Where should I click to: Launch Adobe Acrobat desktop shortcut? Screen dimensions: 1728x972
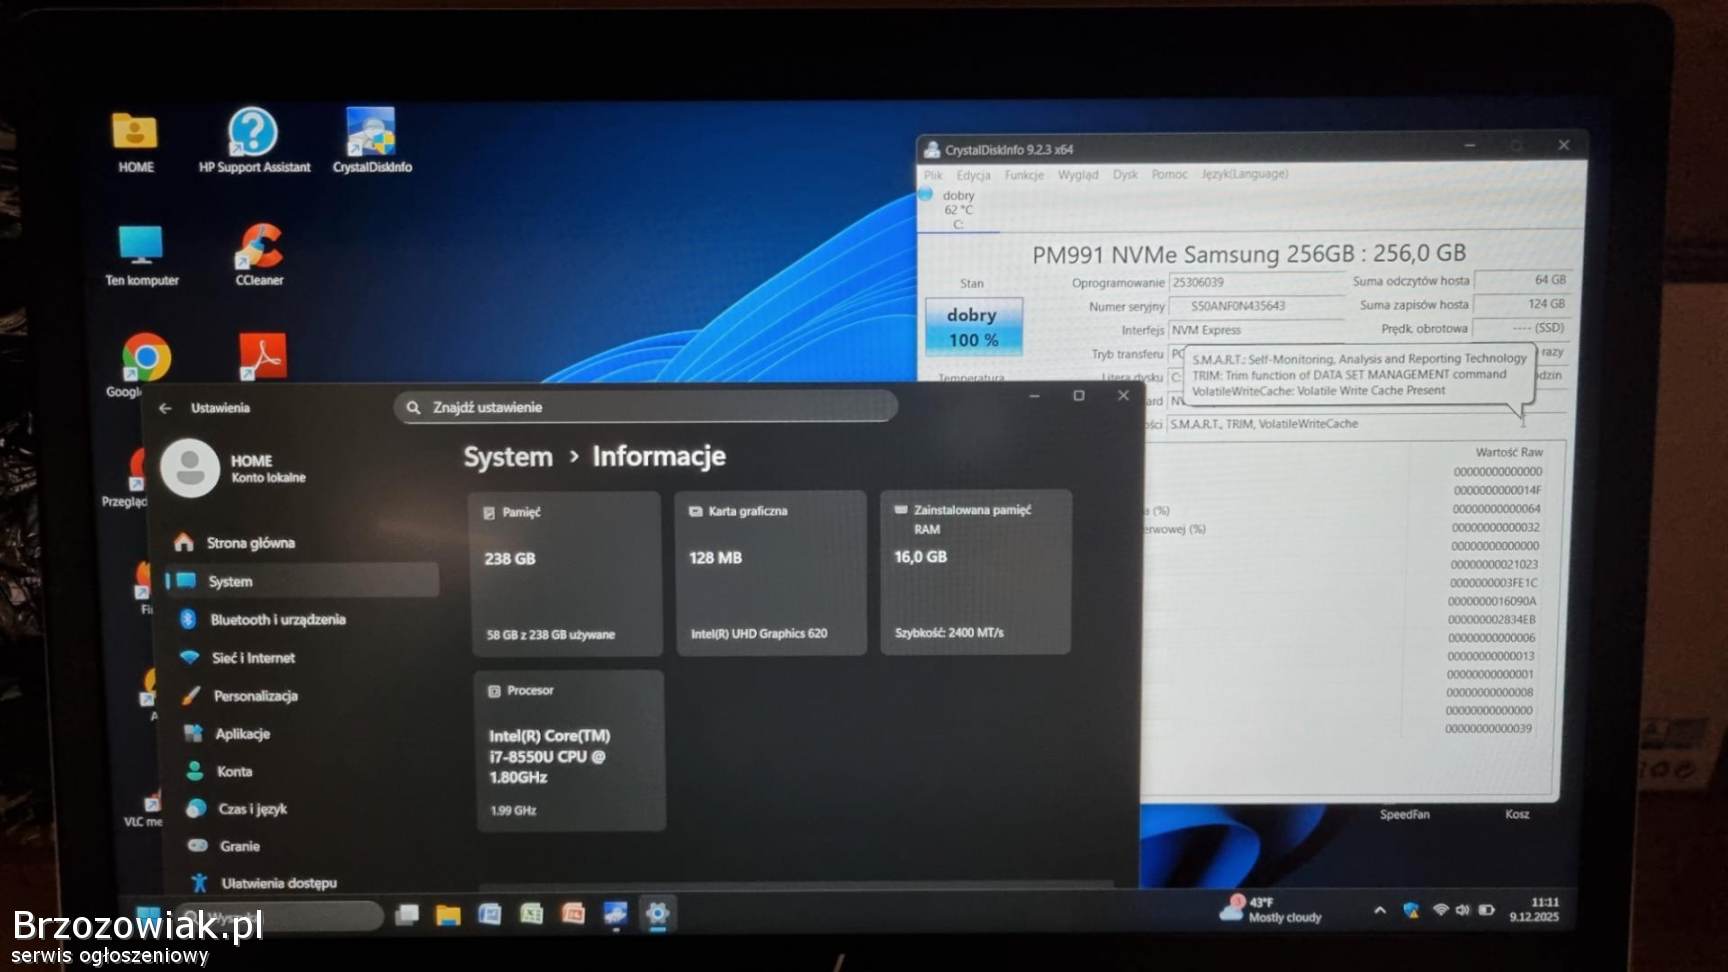coord(262,357)
